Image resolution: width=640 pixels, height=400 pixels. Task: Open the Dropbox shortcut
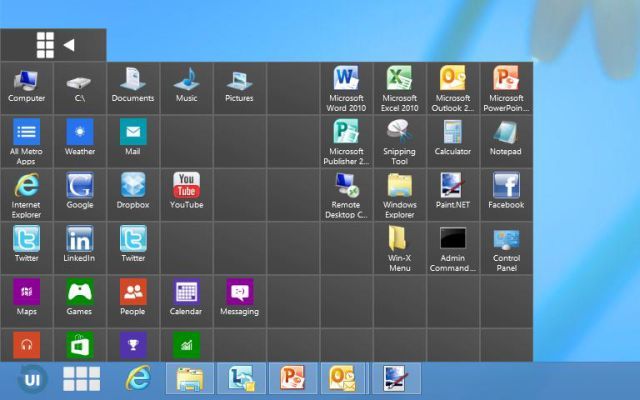point(133,191)
